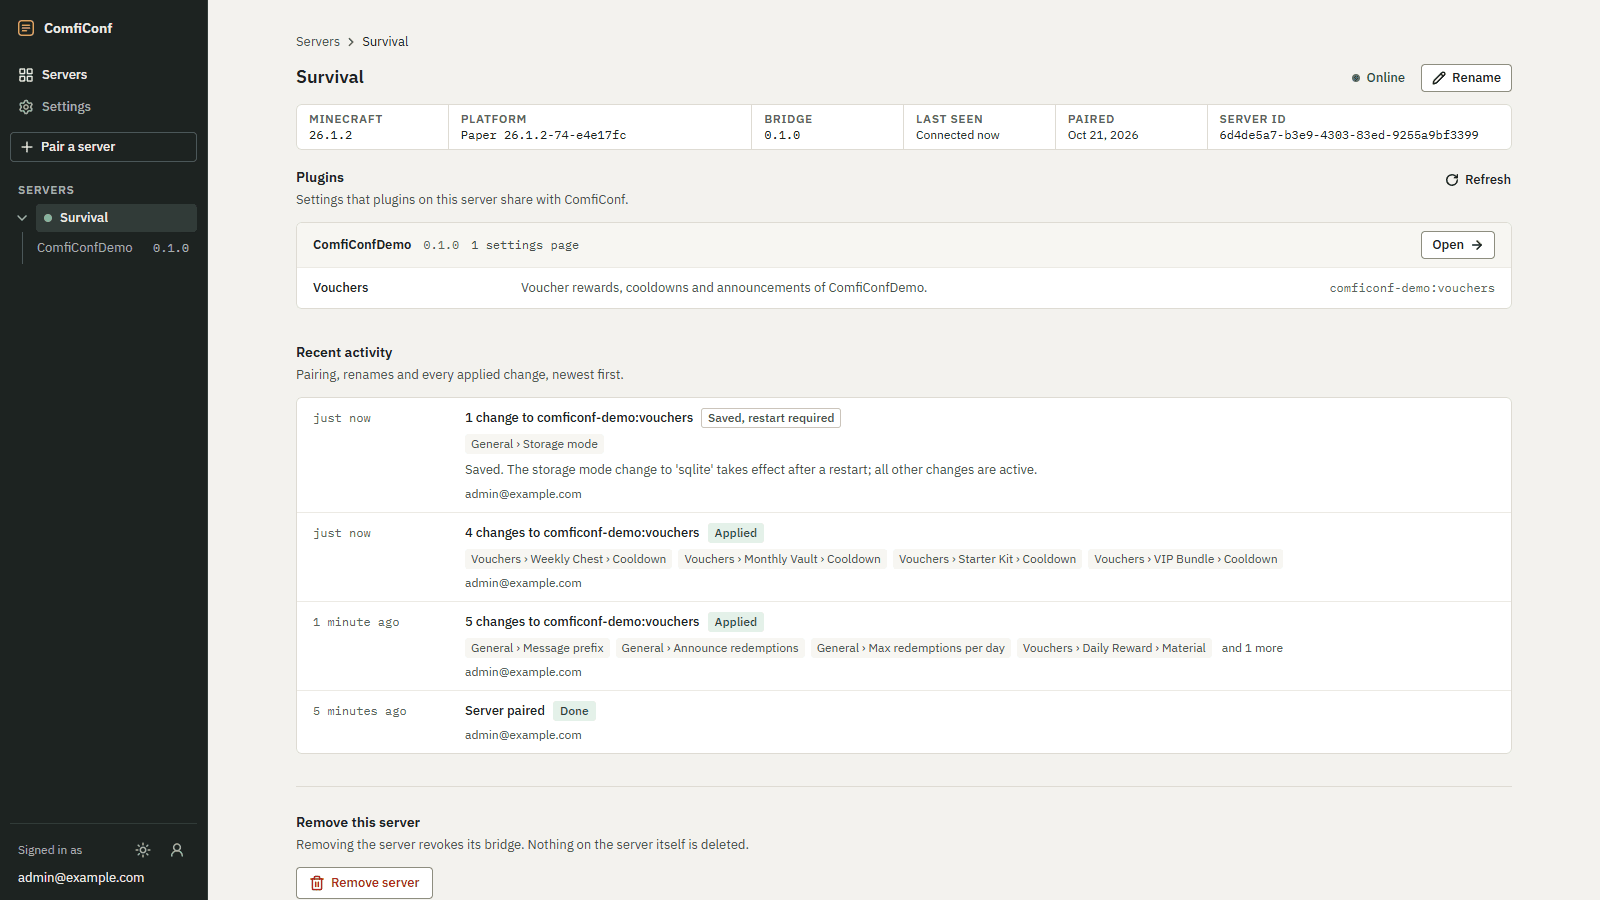Viewport: 1600px width, 900px height.
Task: Click the Done badge on Server paired
Action: [574, 711]
